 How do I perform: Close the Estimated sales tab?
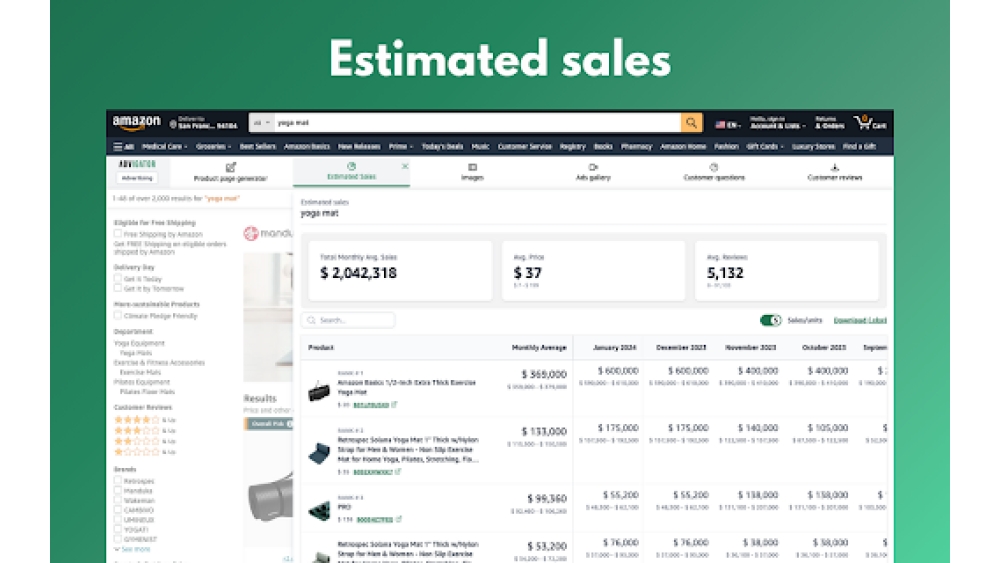tap(405, 166)
